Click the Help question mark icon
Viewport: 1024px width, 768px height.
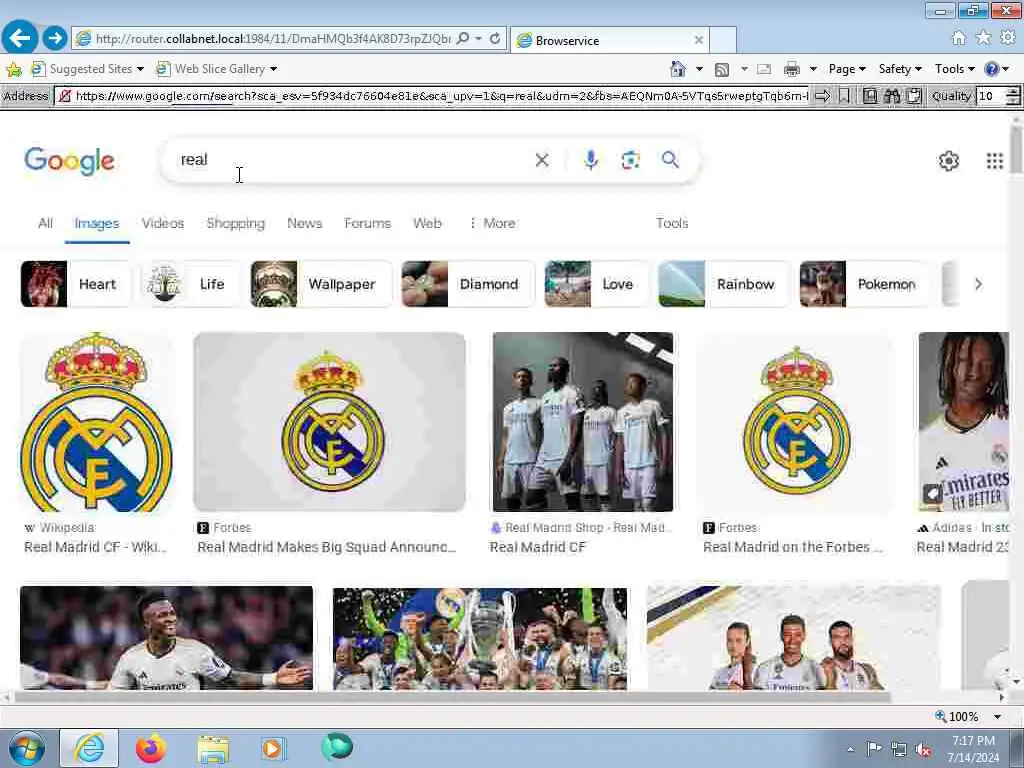click(x=991, y=69)
